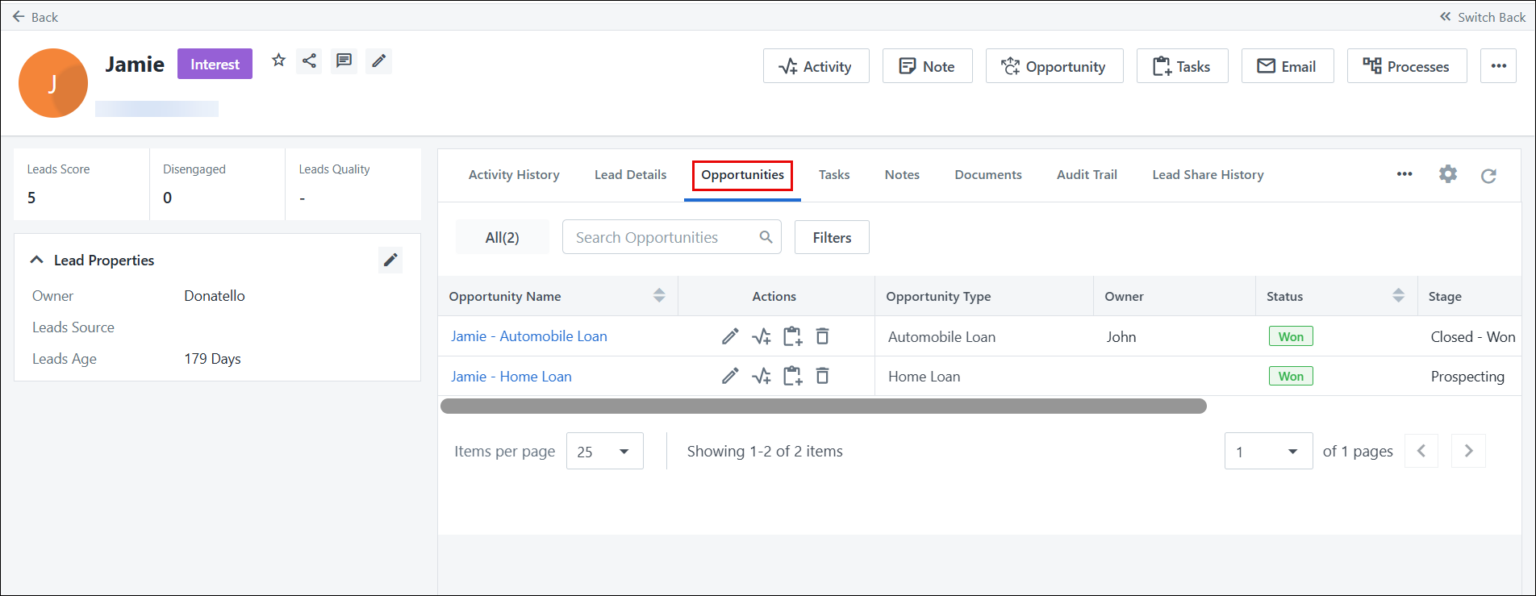The width and height of the screenshot is (1536, 596).
Task: Refresh the Opportunities list
Action: [x=1488, y=174]
